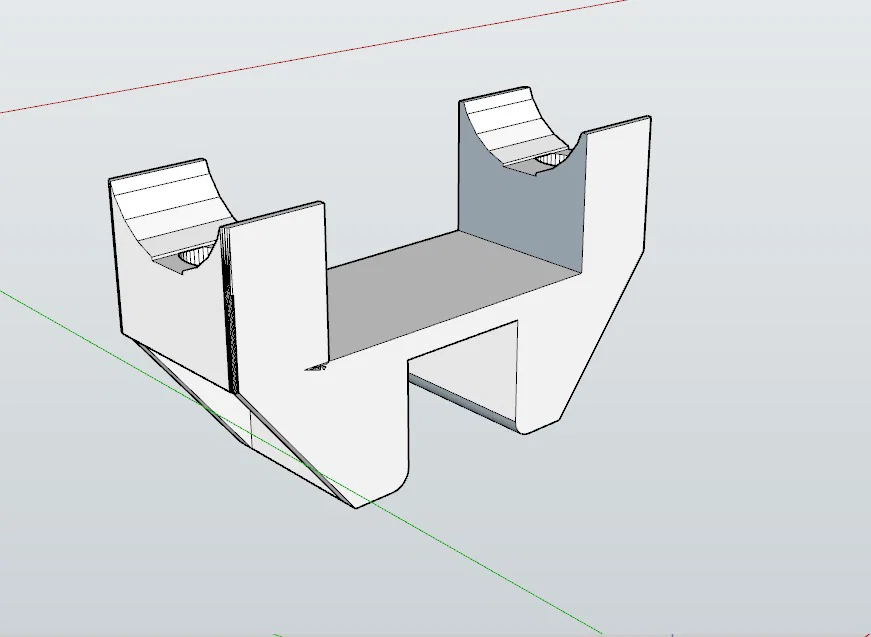
Task: Click the small hole in left saddle
Action: click(194, 257)
